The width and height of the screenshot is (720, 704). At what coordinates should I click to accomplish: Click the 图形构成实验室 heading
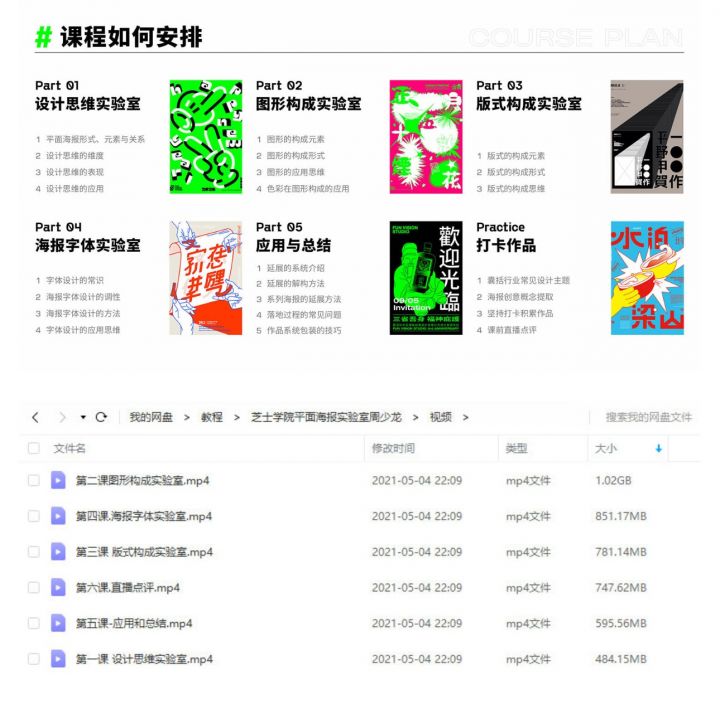point(309,104)
